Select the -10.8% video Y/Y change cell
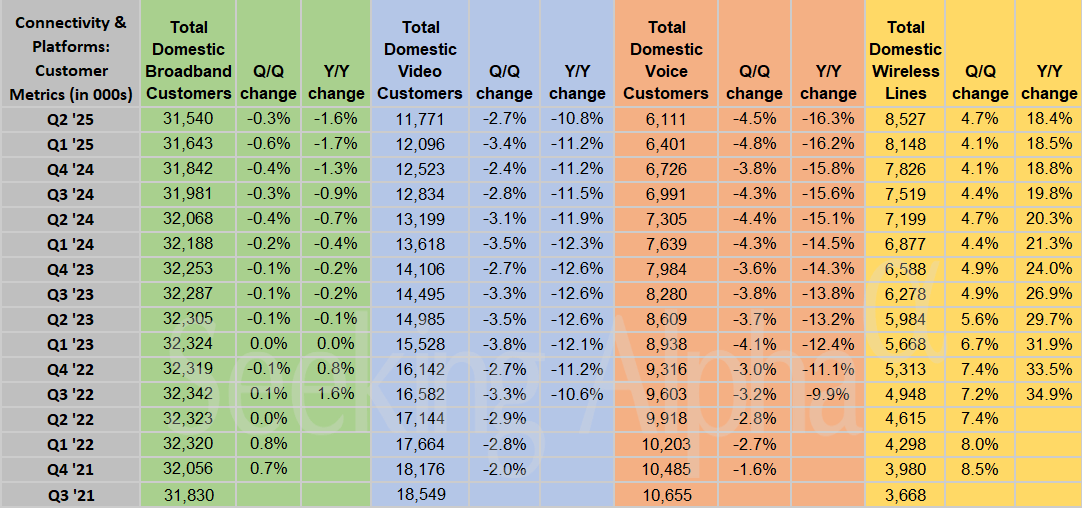Image resolution: width=1082 pixels, height=508 pixels. tap(577, 118)
